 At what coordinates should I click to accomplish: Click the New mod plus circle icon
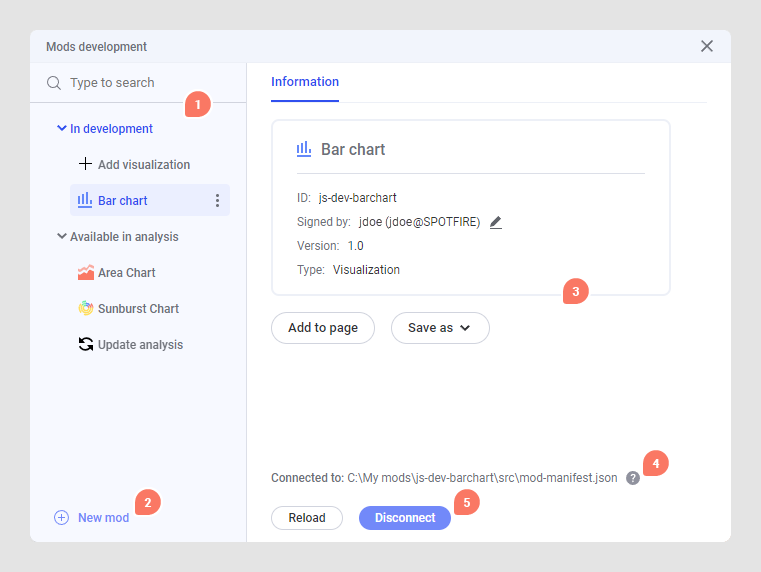pos(62,518)
